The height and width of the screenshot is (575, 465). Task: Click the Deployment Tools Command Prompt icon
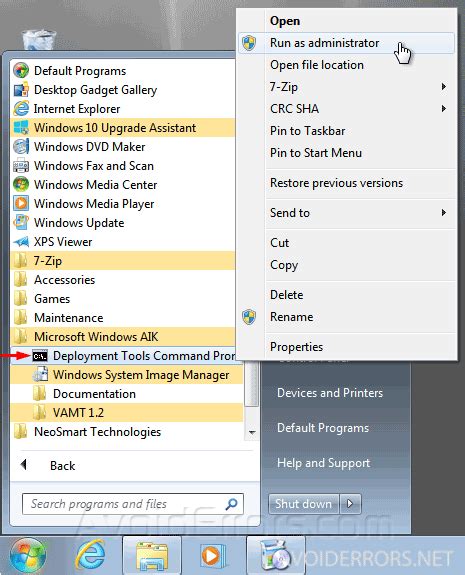40,356
